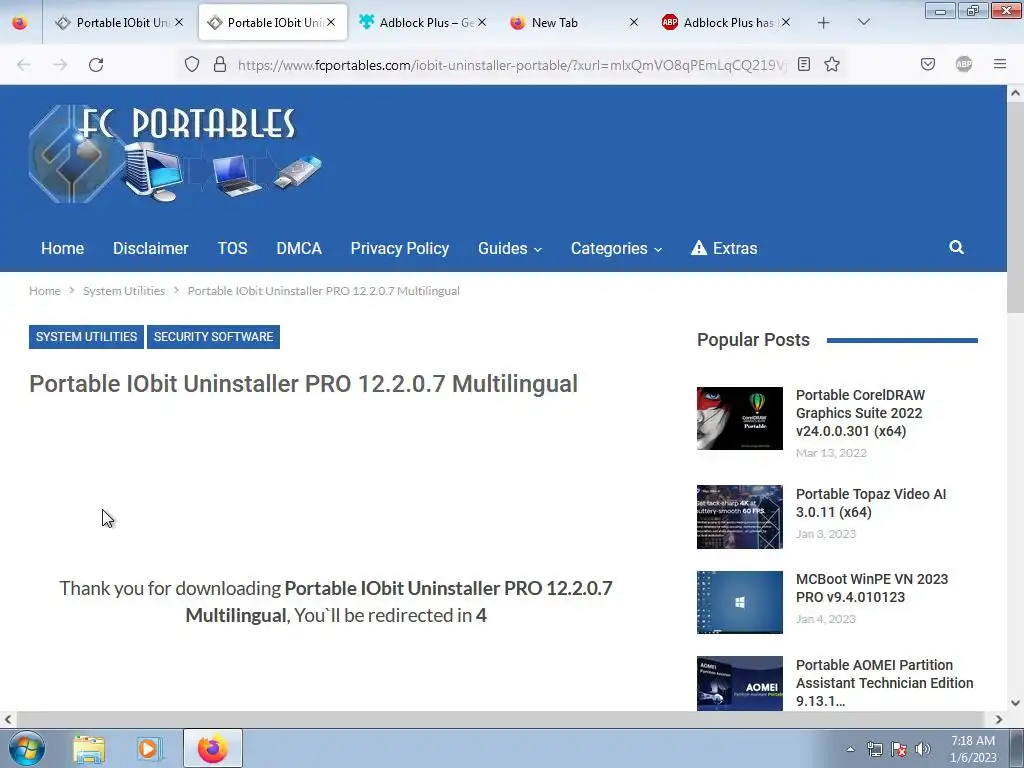Click vertical scrollbar down arrow
1024x768 pixels.
1015,703
